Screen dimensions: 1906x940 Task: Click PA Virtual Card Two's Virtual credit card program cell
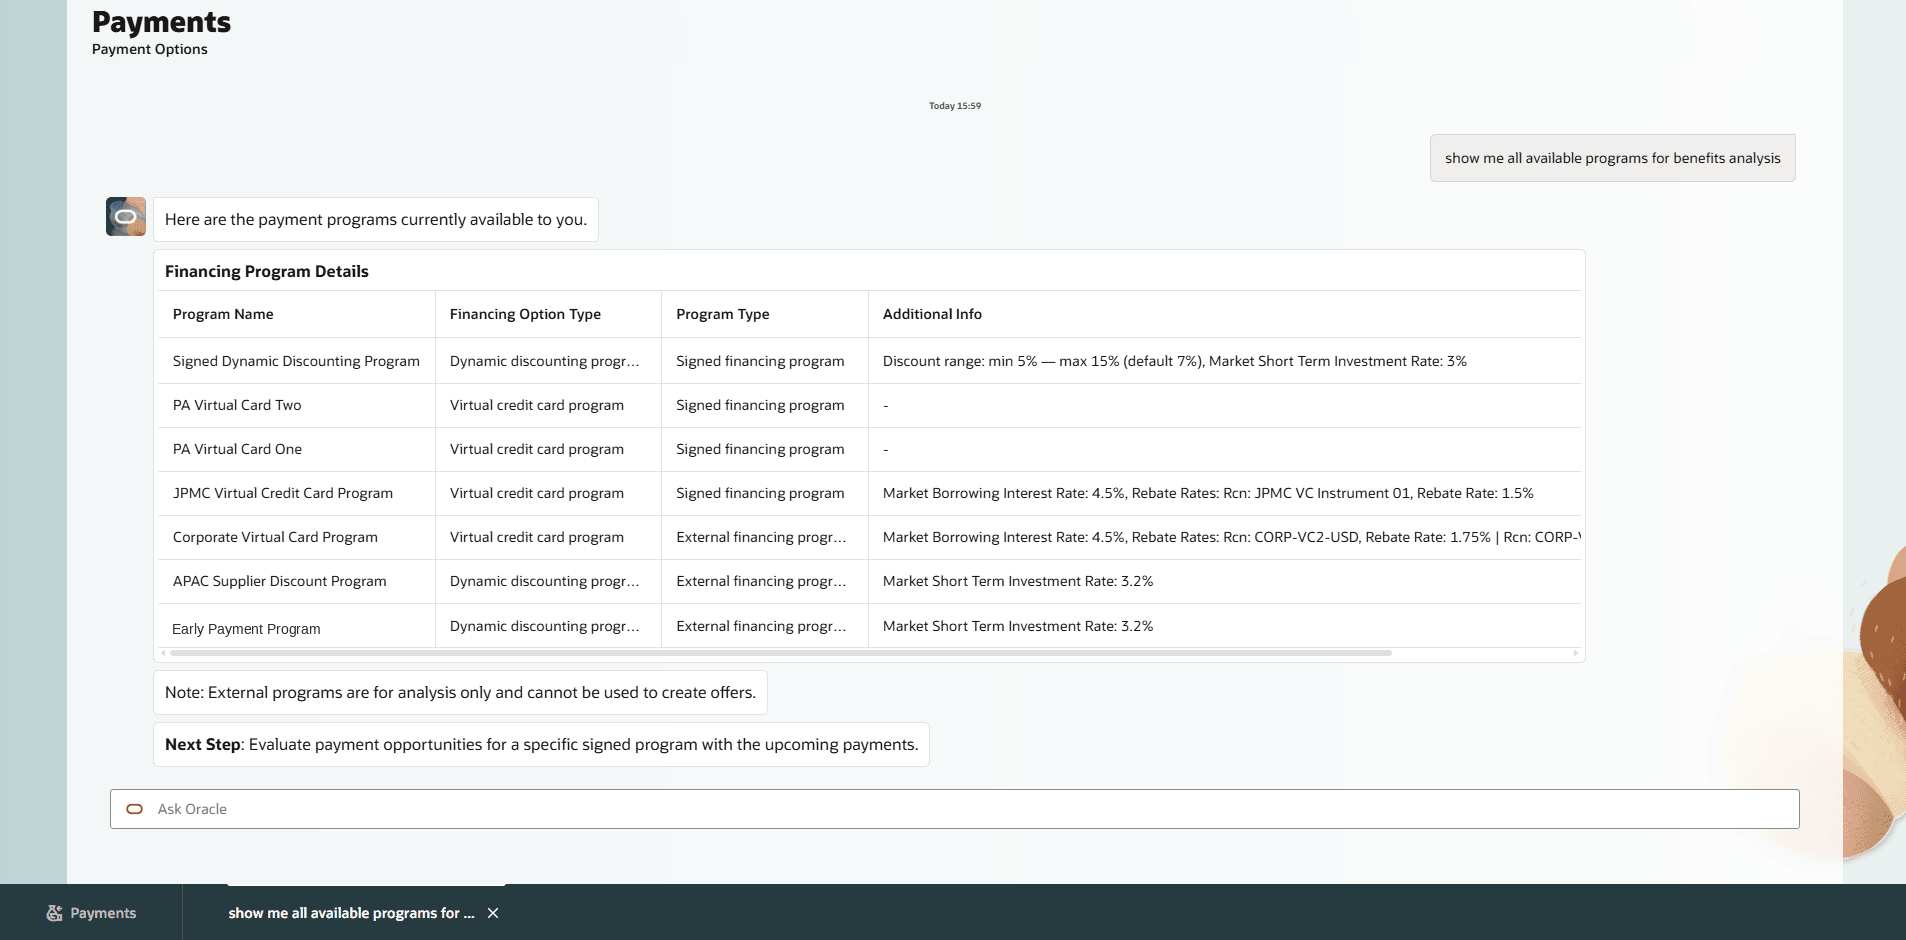point(548,405)
